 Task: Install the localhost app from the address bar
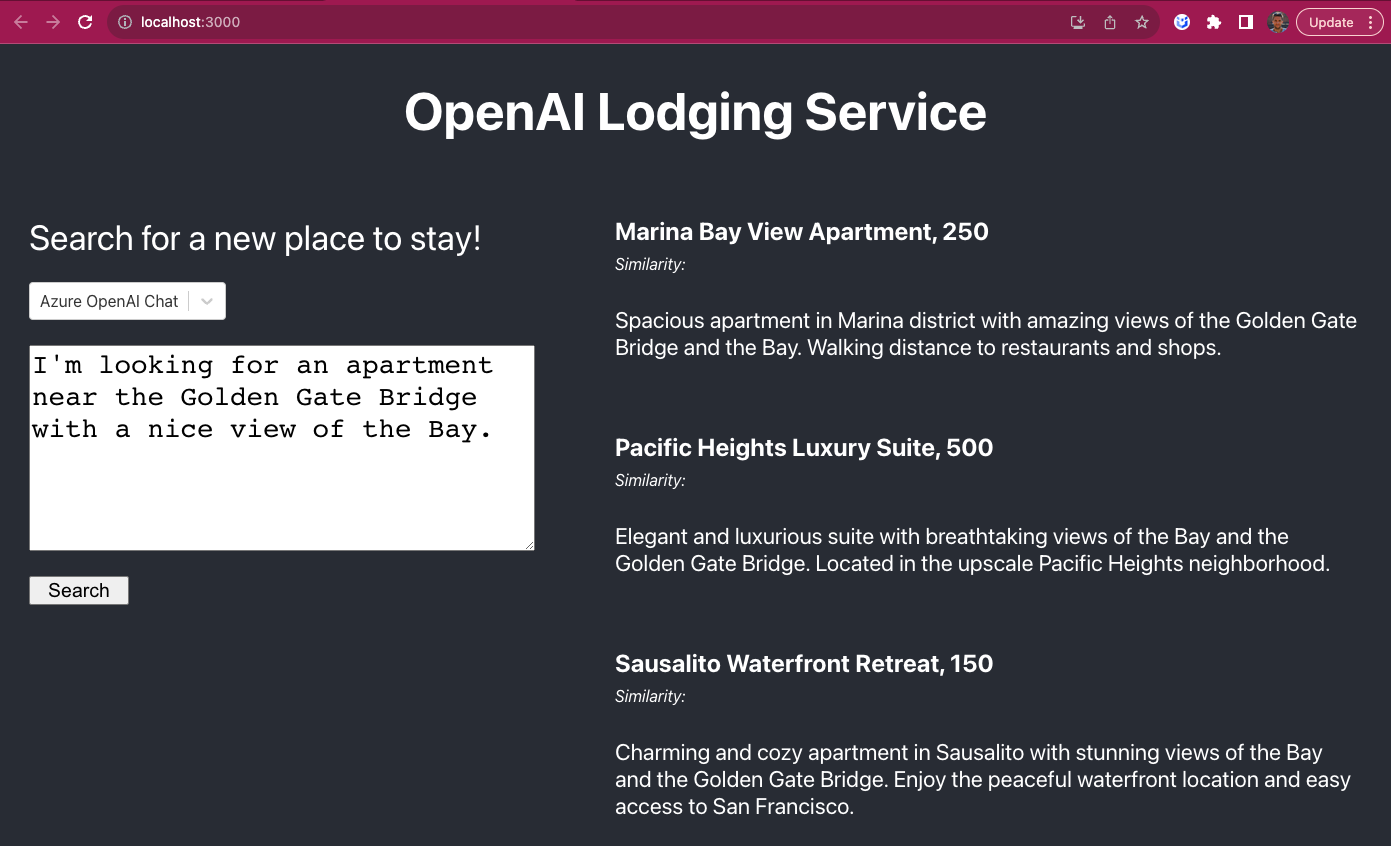coord(1077,21)
